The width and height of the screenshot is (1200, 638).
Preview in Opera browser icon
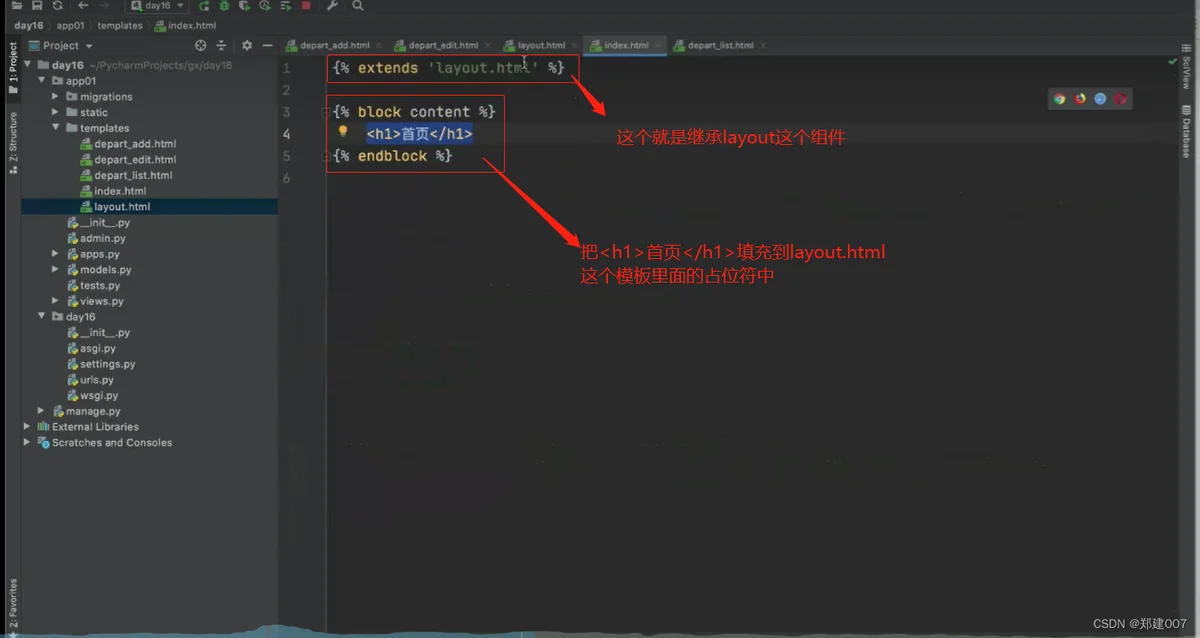point(1121,98)
